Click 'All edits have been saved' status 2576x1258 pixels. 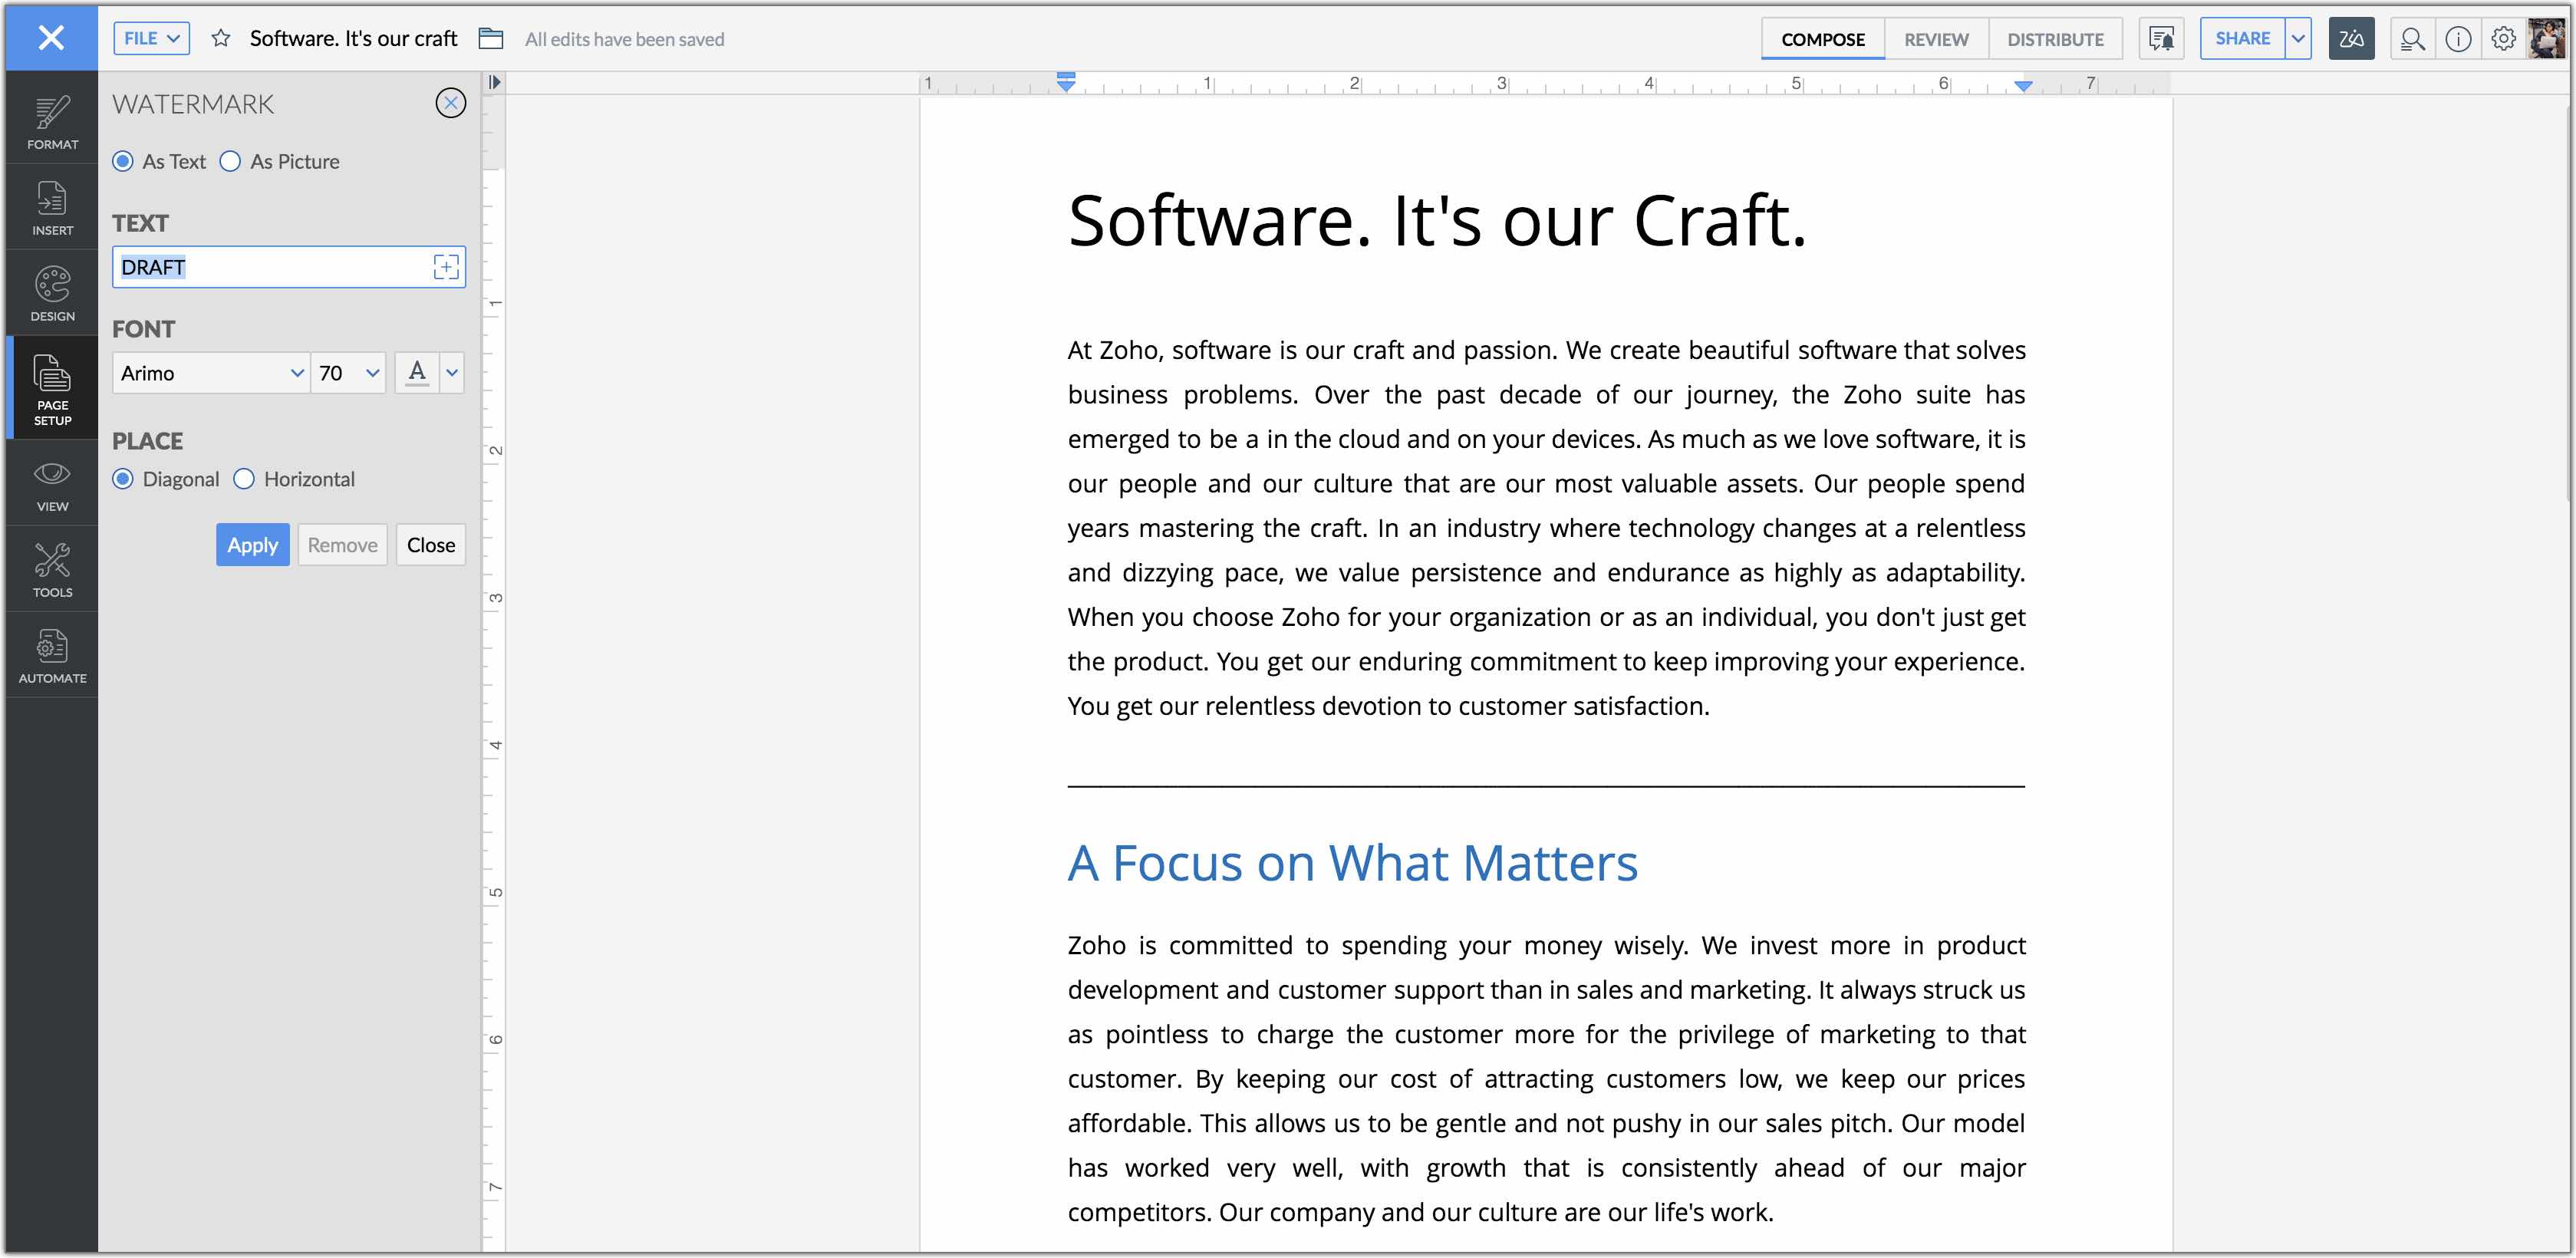pos(624,39)
